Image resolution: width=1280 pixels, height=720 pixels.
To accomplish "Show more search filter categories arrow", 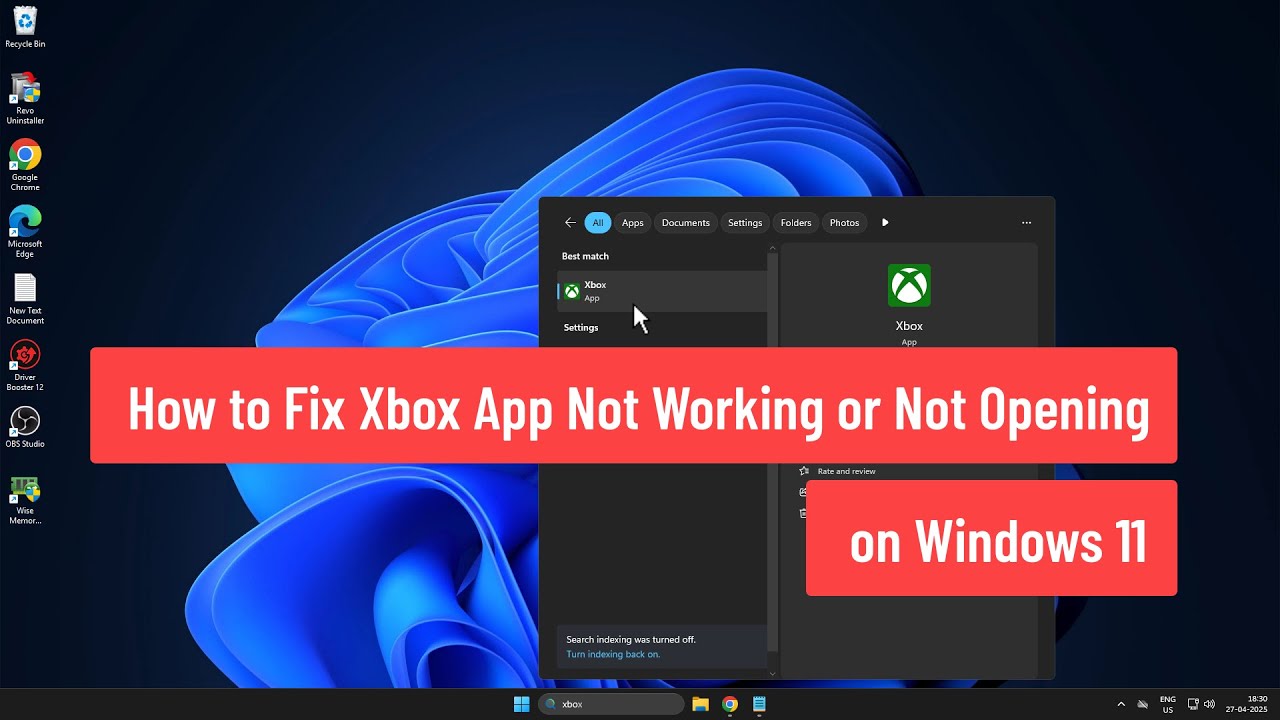I will pos(885,223).
